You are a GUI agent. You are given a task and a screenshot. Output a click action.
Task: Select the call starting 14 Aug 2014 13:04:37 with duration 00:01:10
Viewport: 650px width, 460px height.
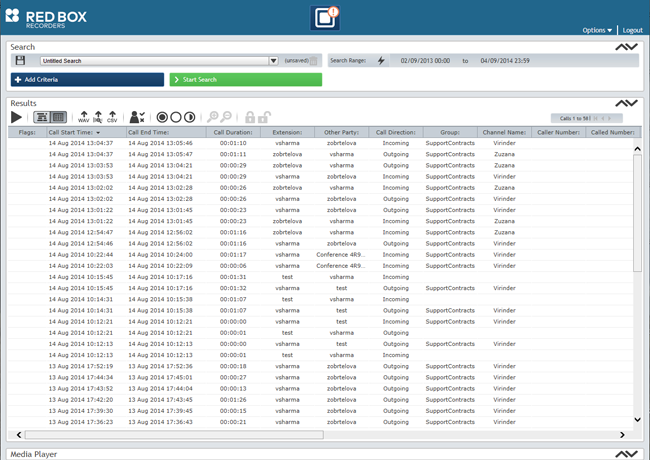tap(320, 143)
